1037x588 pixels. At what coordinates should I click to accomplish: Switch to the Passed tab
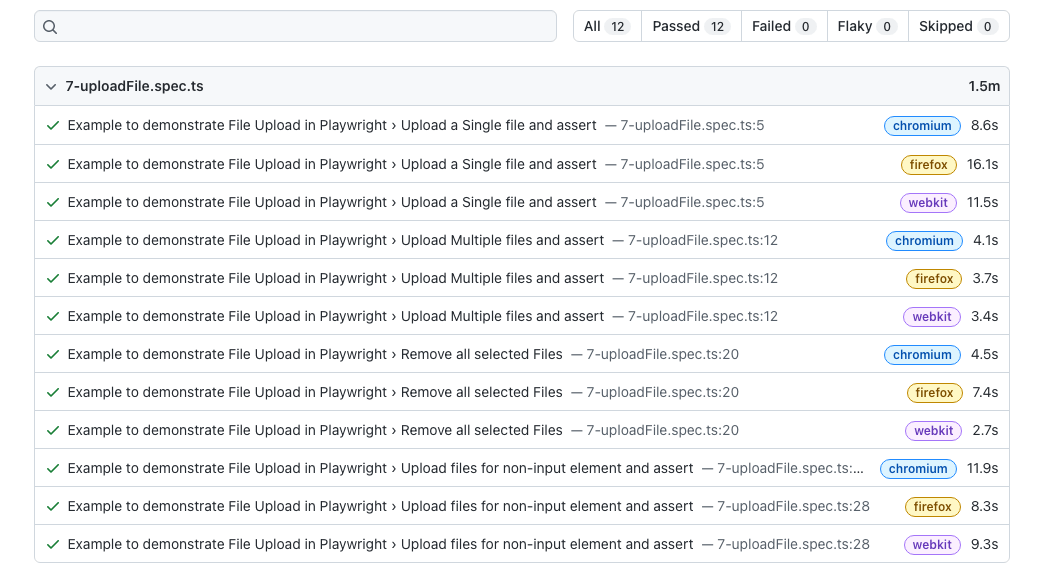(x=690, y=26)
